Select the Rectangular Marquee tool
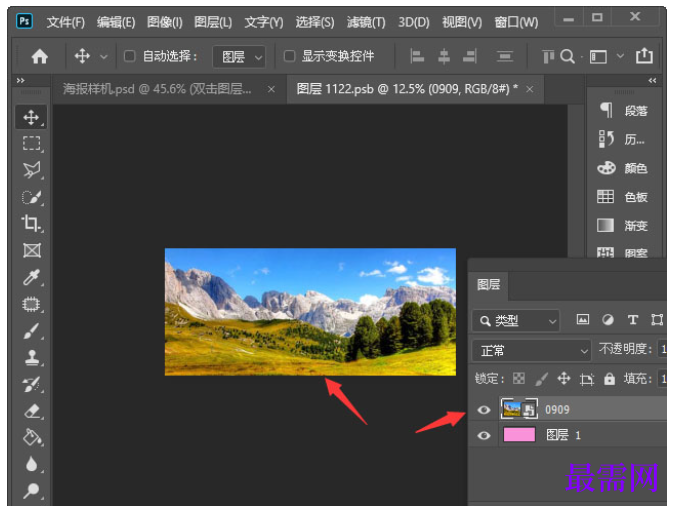This screenshot has height=509, width=677. point(32,143)
